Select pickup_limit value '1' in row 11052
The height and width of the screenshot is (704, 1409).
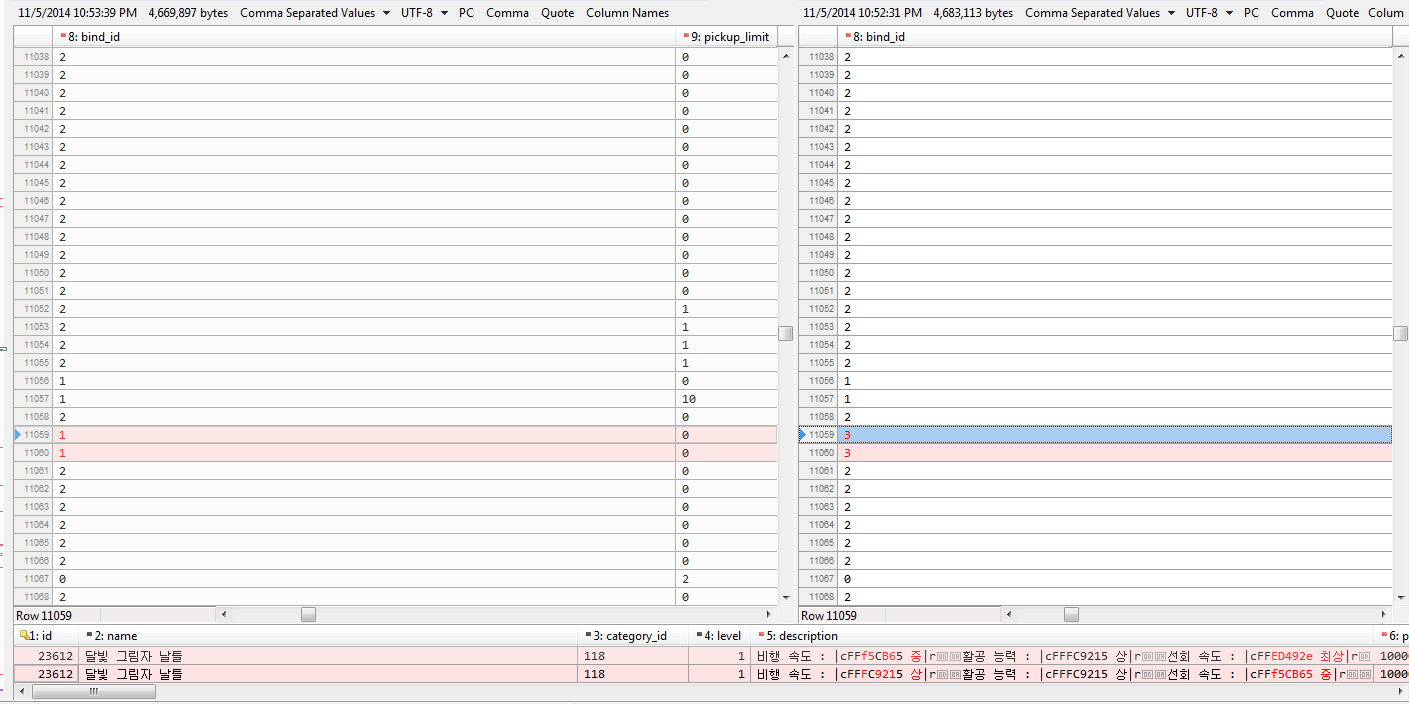coord(685,309)
